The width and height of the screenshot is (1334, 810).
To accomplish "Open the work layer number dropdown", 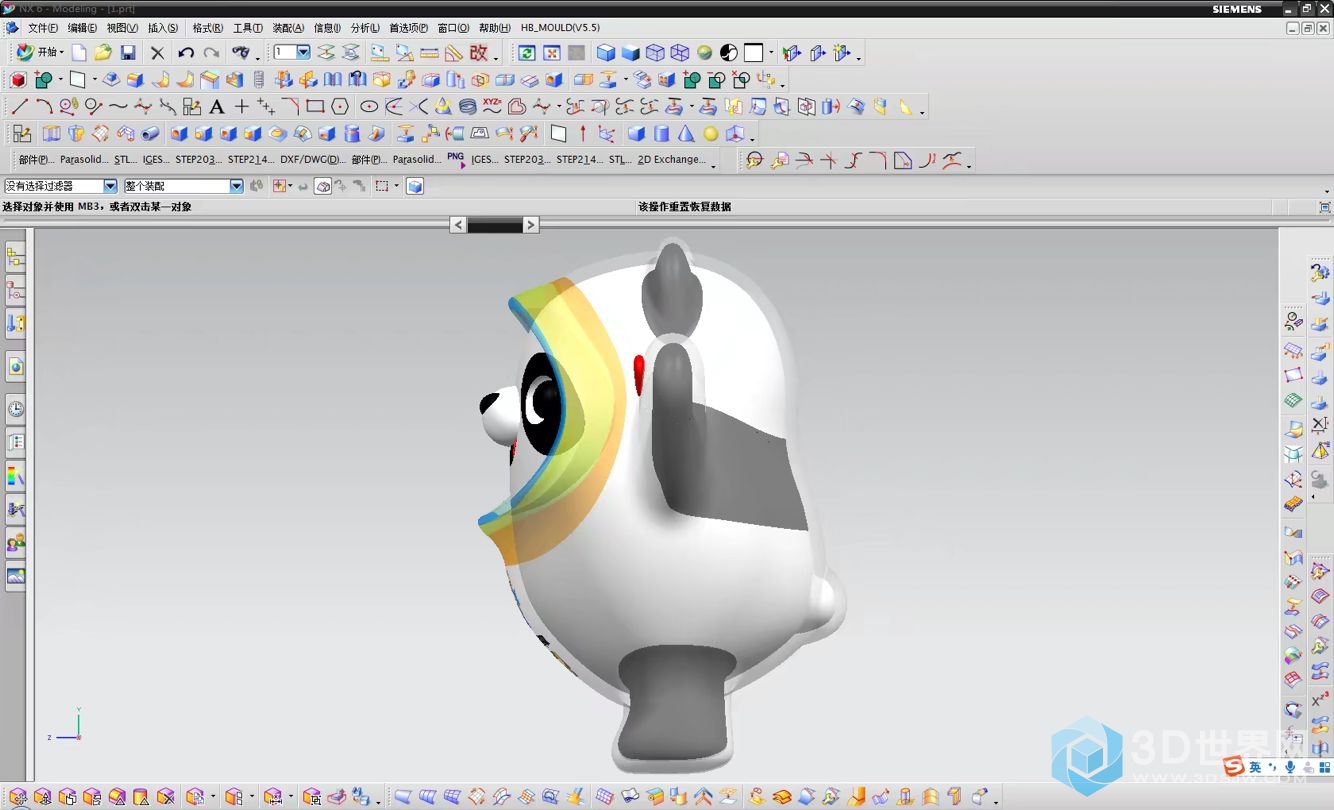I will click(x=303, y=52).
